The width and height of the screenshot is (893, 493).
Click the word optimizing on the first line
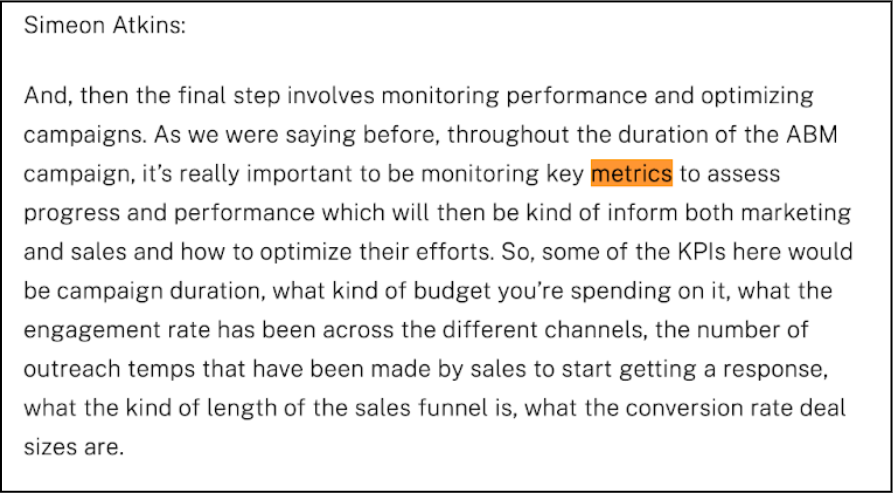point(756,97)
